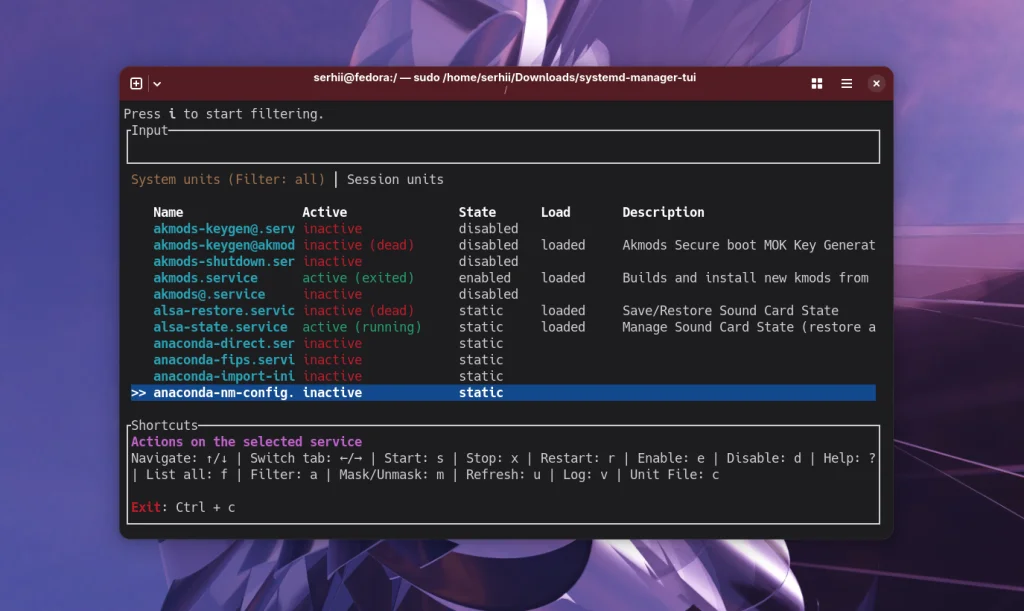Click the 'Filter: a' shortcut

[x=283, y=475]
